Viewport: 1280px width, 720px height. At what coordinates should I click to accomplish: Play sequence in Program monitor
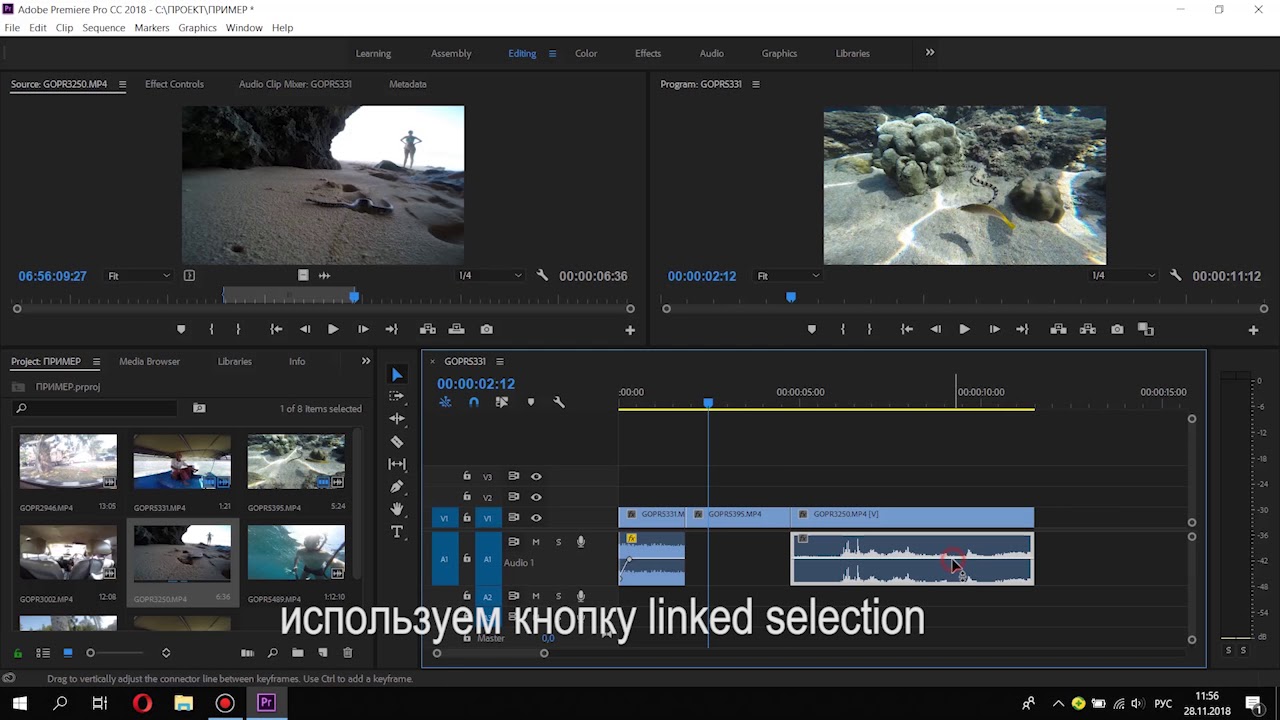click(964, 329)
